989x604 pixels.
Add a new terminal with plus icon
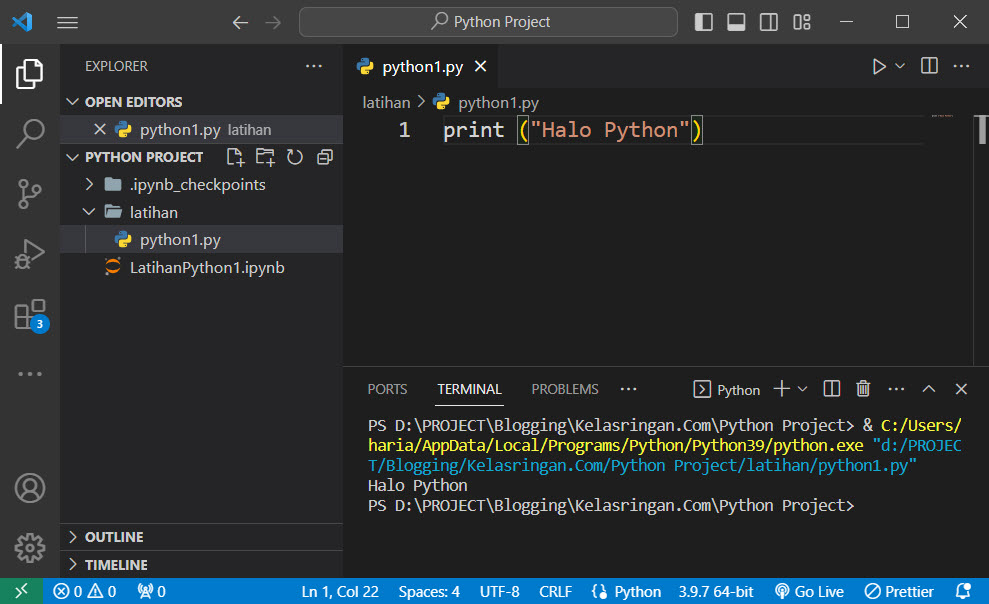781,388
